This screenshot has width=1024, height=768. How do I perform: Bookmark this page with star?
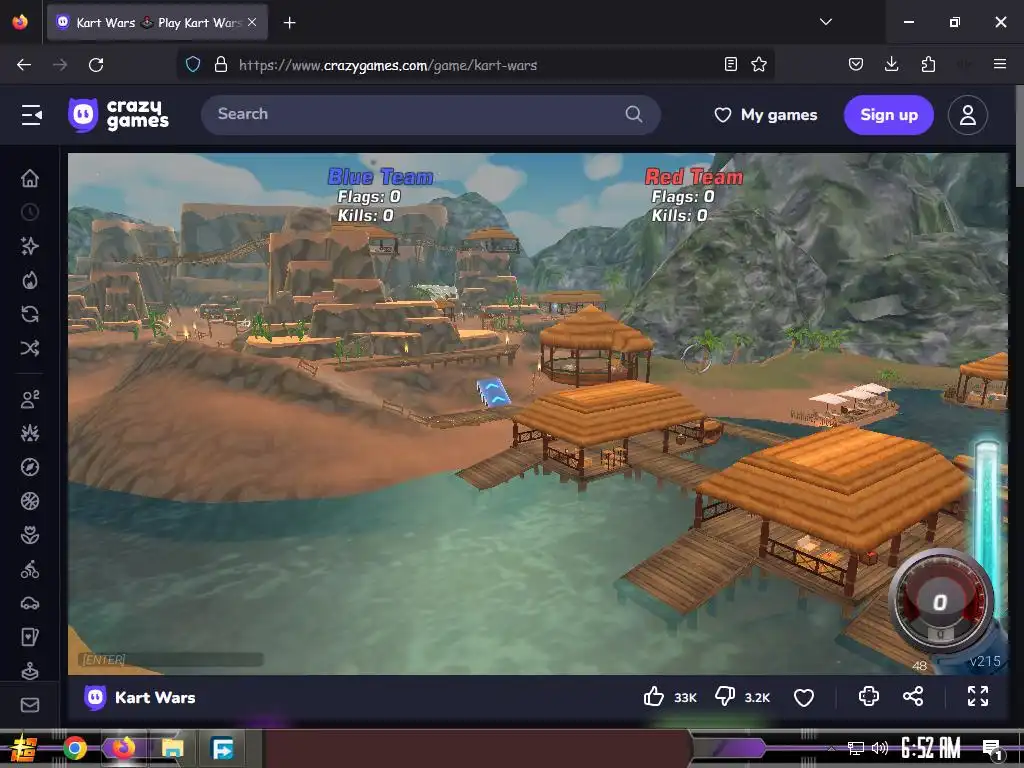tap(759, 64)
